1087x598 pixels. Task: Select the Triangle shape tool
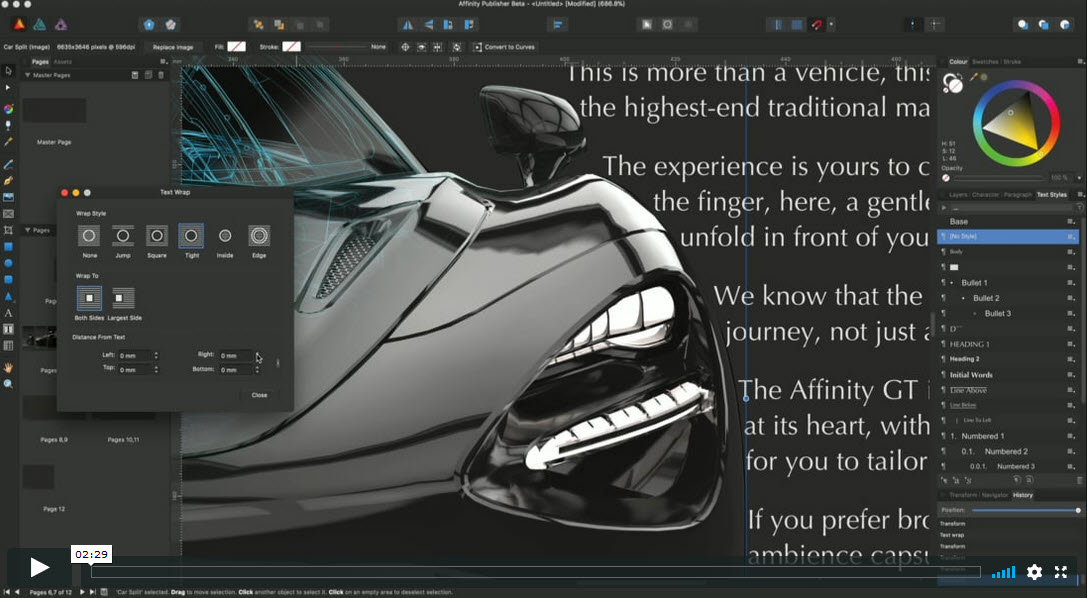[x=8, y=297]
